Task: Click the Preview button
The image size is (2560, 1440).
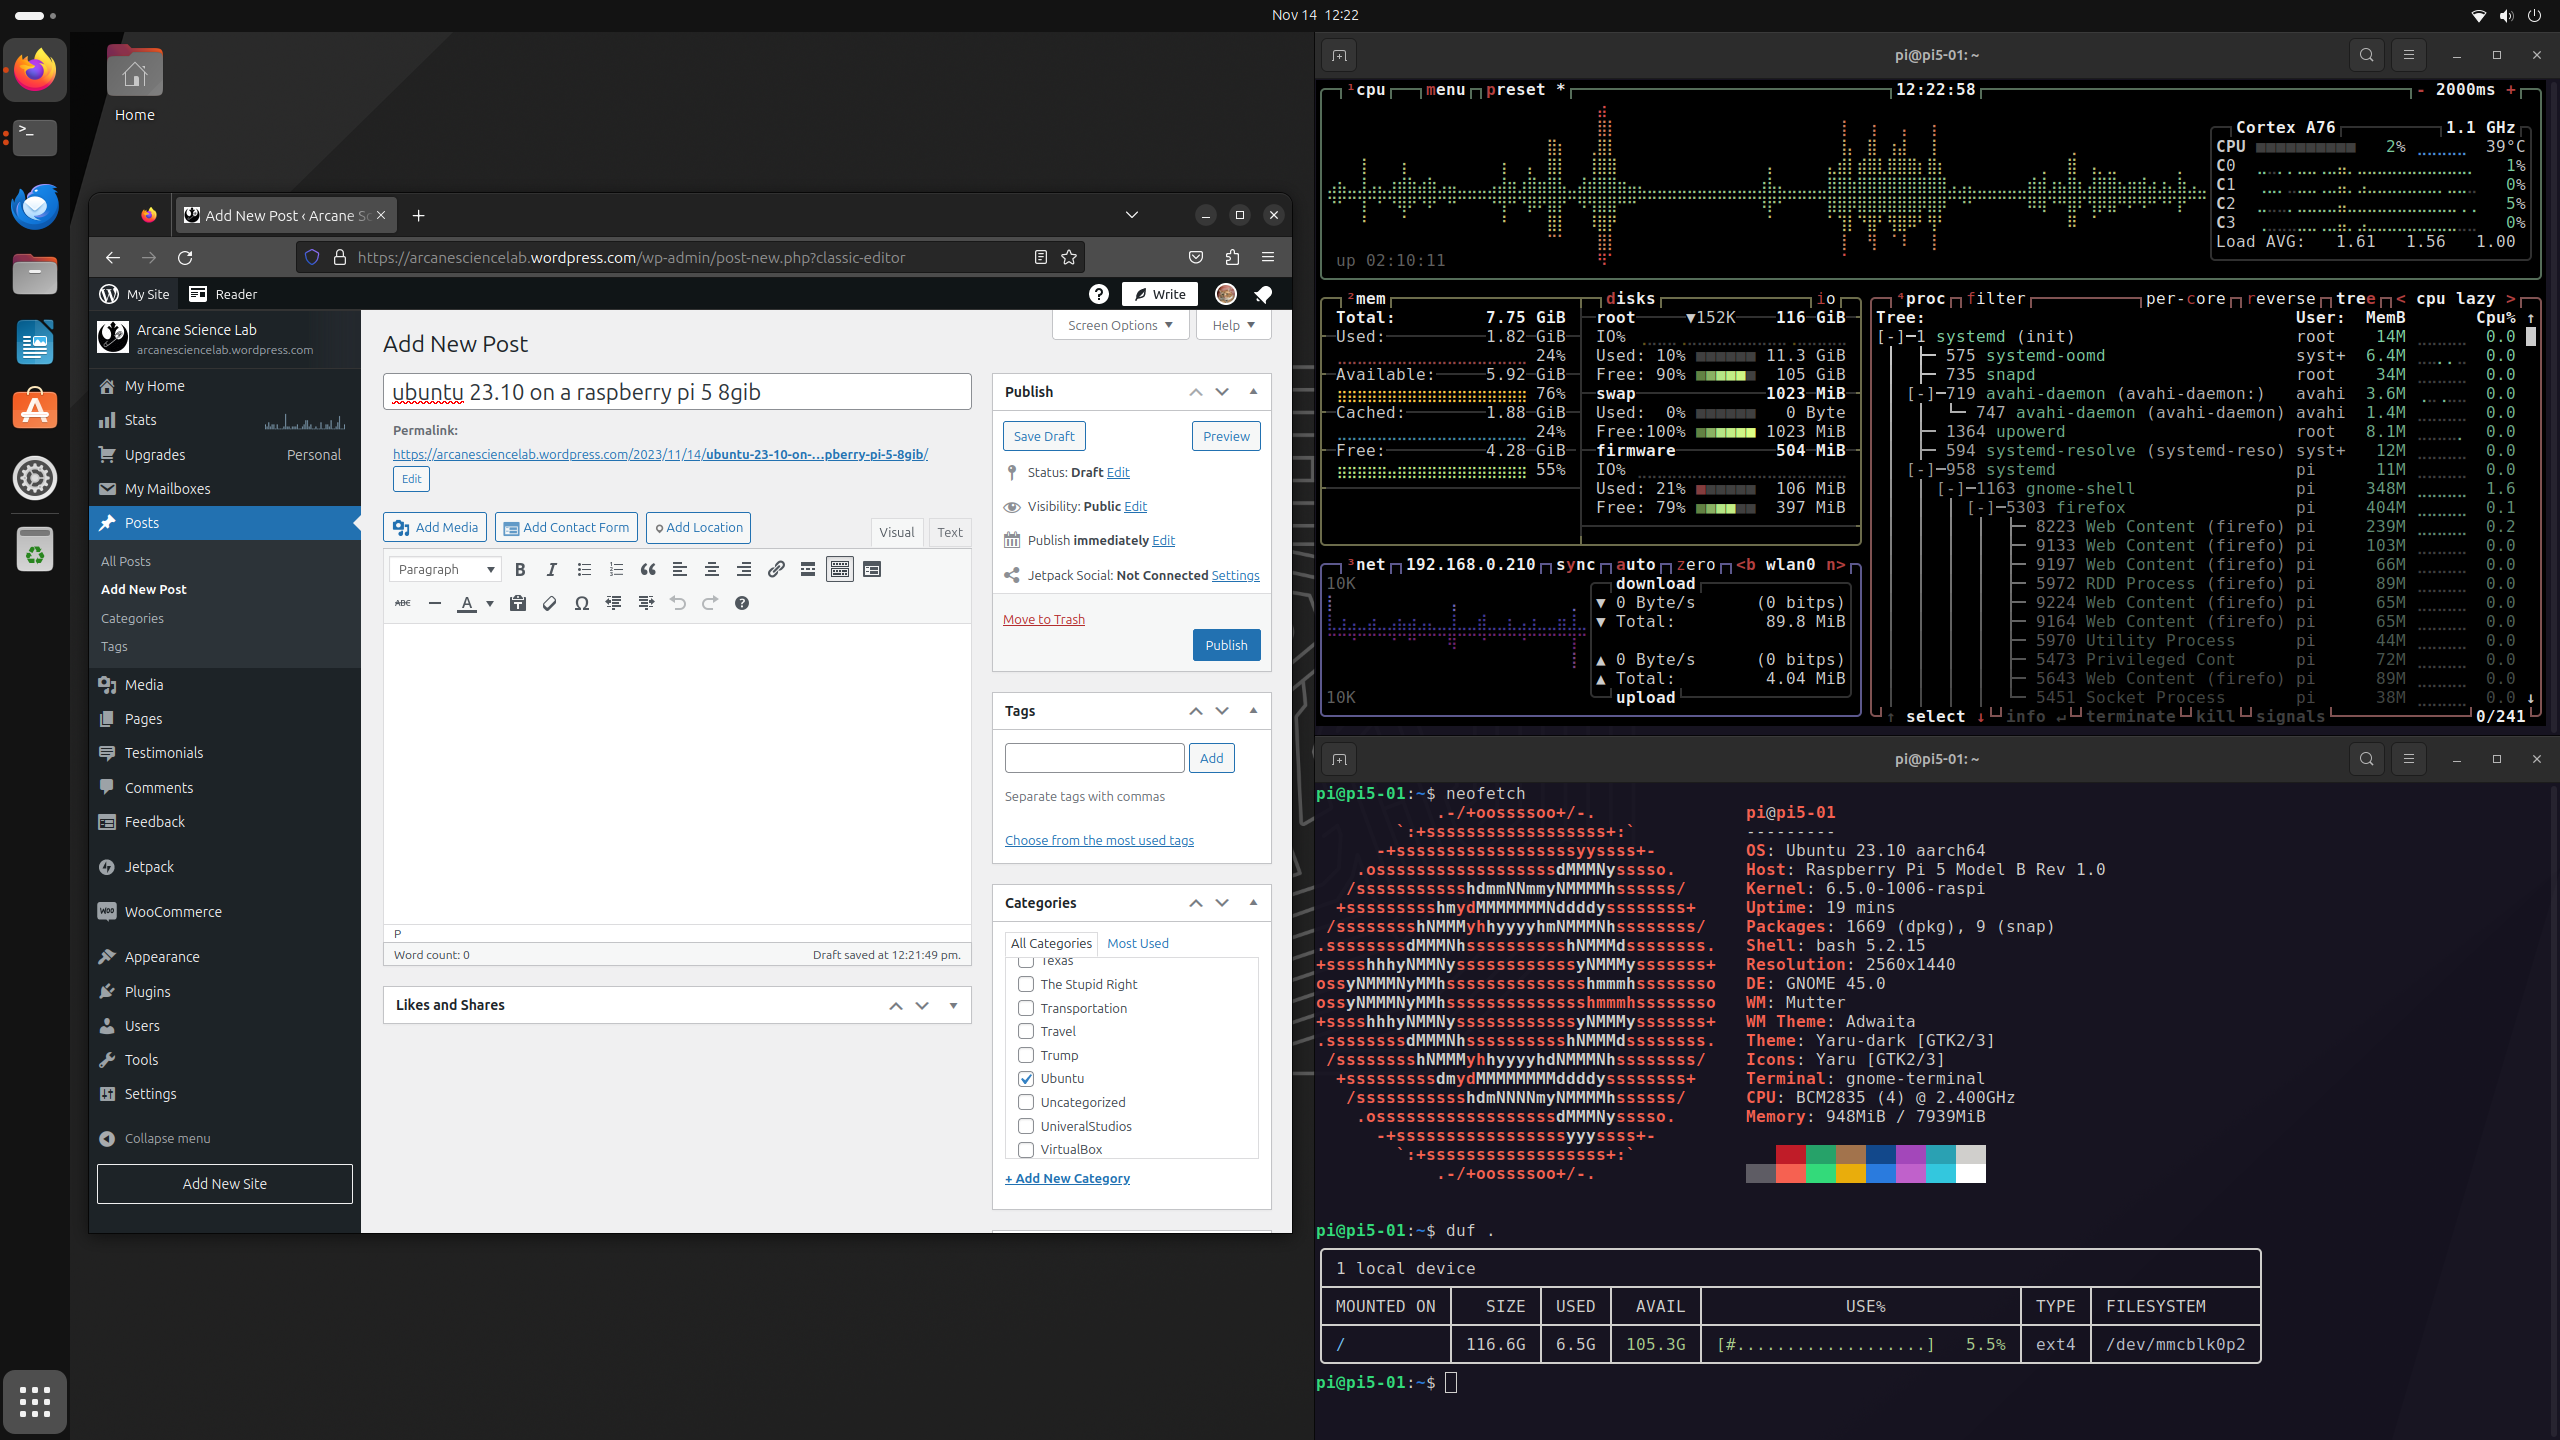Action: (1226, 436)
